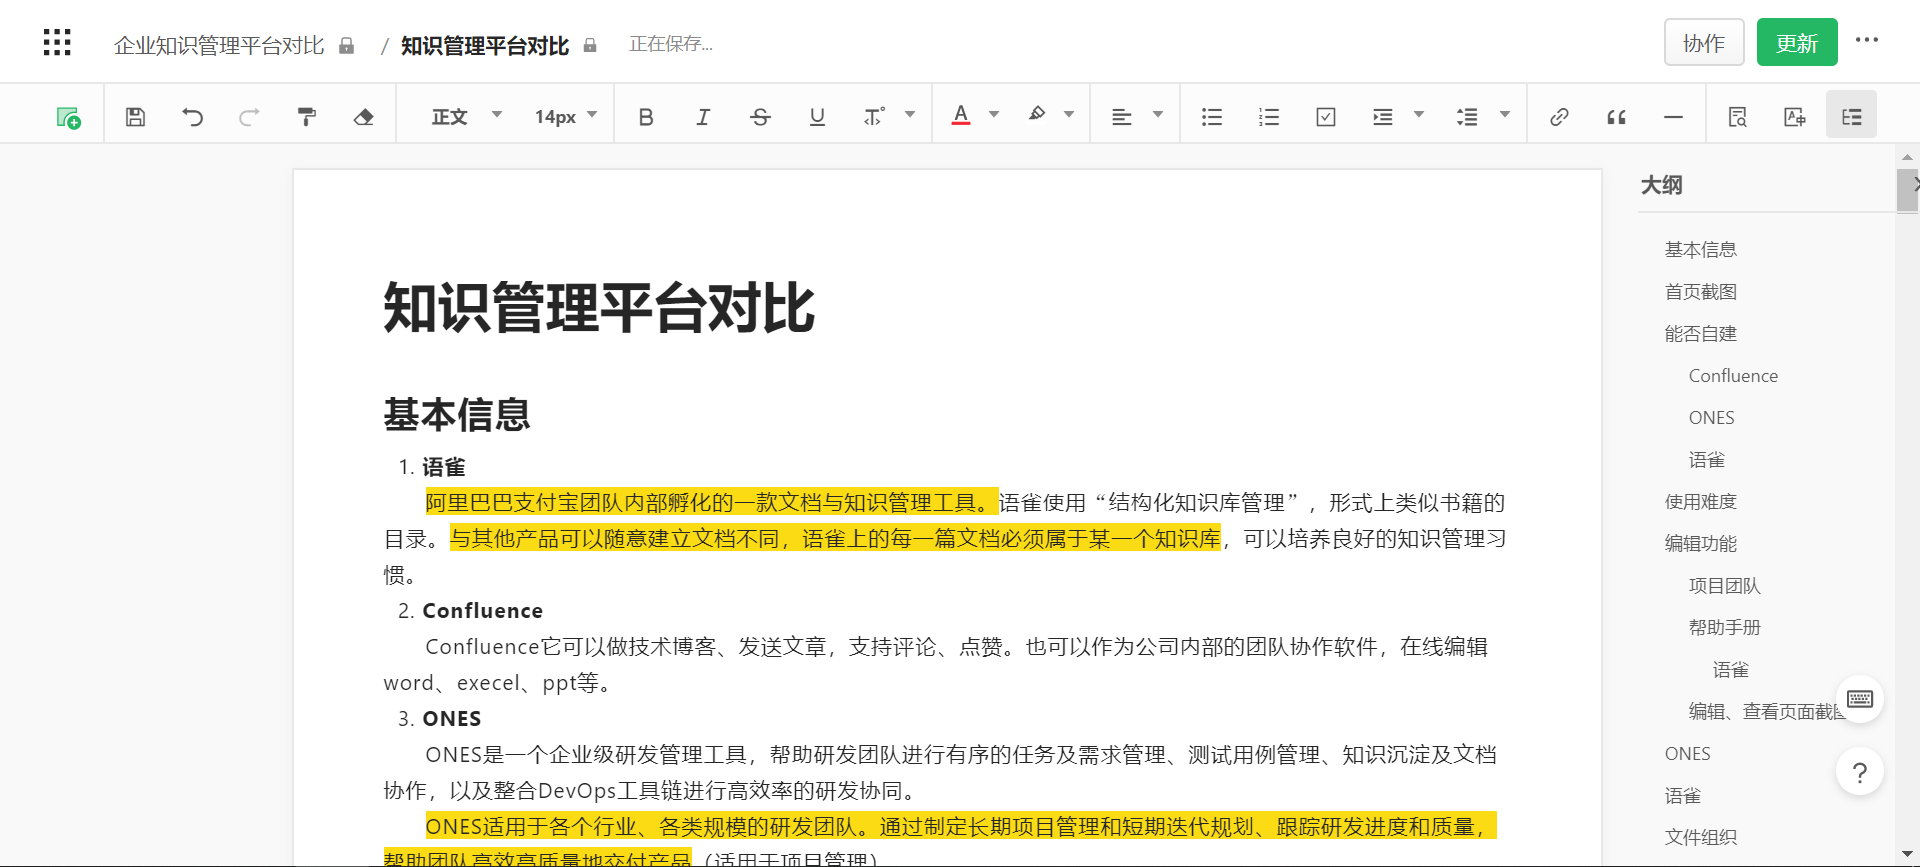Image resolution: width=1920 pixels, height=867 pixels.
Task: Click the lock icon beside 知识管理平台对比
Action: click(x=590, y=45)
